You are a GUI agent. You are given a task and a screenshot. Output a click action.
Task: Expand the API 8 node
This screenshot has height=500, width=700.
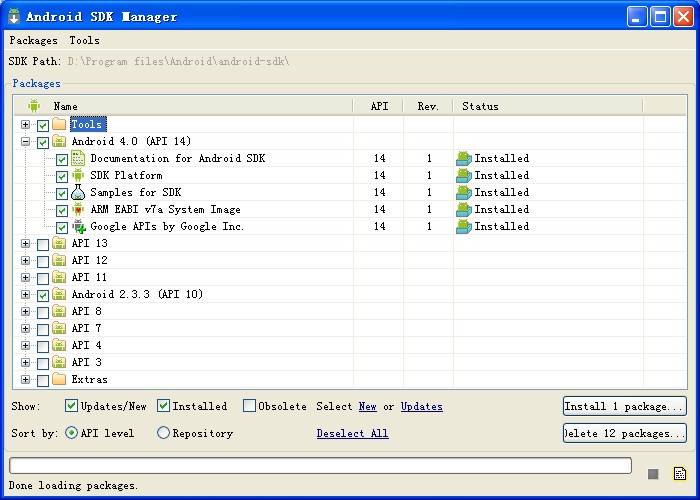point(25,311)
